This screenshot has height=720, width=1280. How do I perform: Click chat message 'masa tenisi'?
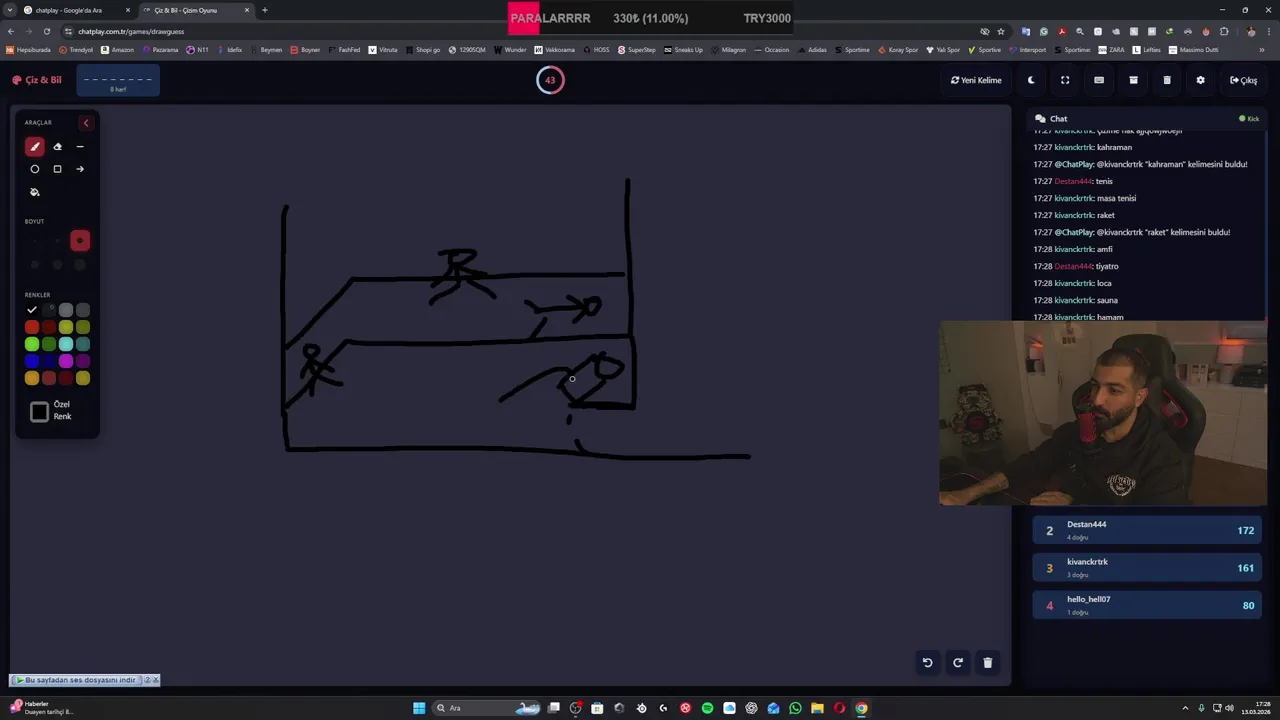[x=1116, y=198]
